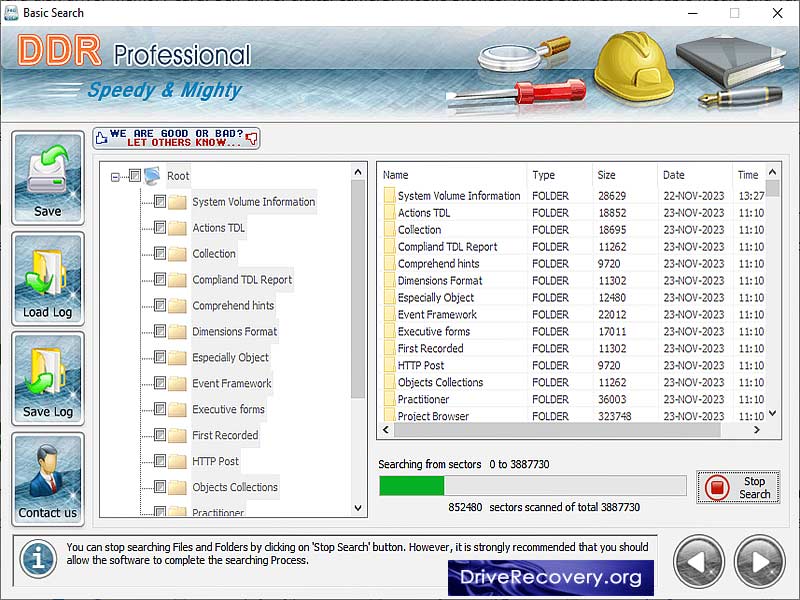Image resolution: width=800 pixels, height=600 pixels.
Task: Click file list scroll down arrow
Action: click(772, 413)
